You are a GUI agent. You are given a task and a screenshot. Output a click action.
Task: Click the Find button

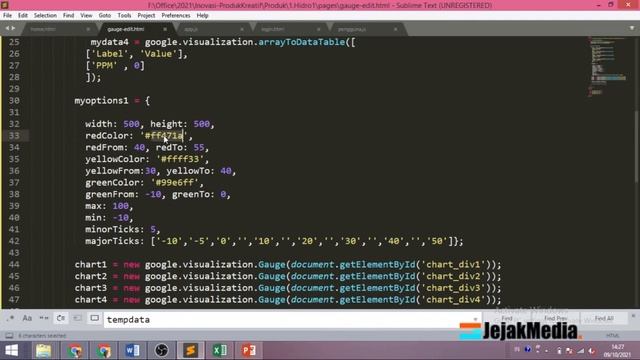[507, 318]
